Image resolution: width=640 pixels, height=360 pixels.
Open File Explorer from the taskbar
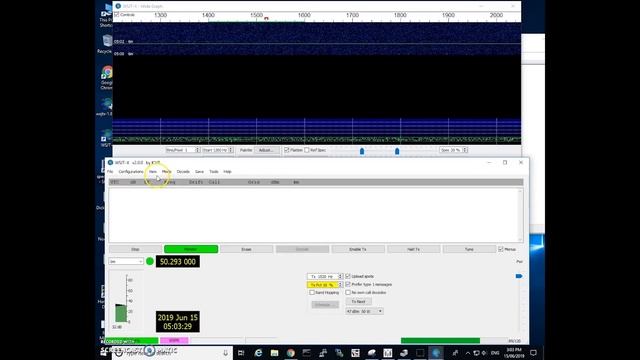point(274,353)
